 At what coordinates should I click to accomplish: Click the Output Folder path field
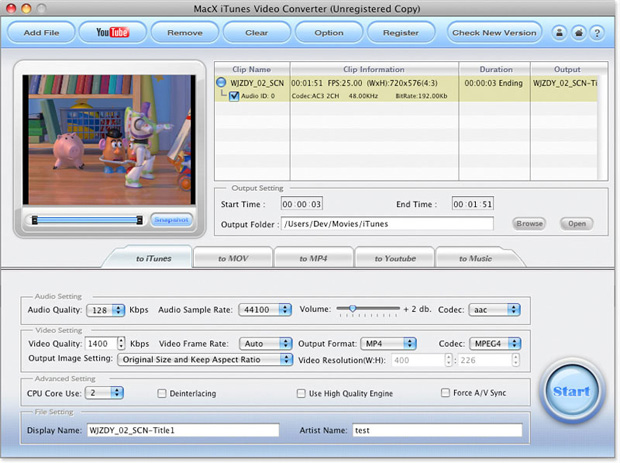click(x=387, y=224)
